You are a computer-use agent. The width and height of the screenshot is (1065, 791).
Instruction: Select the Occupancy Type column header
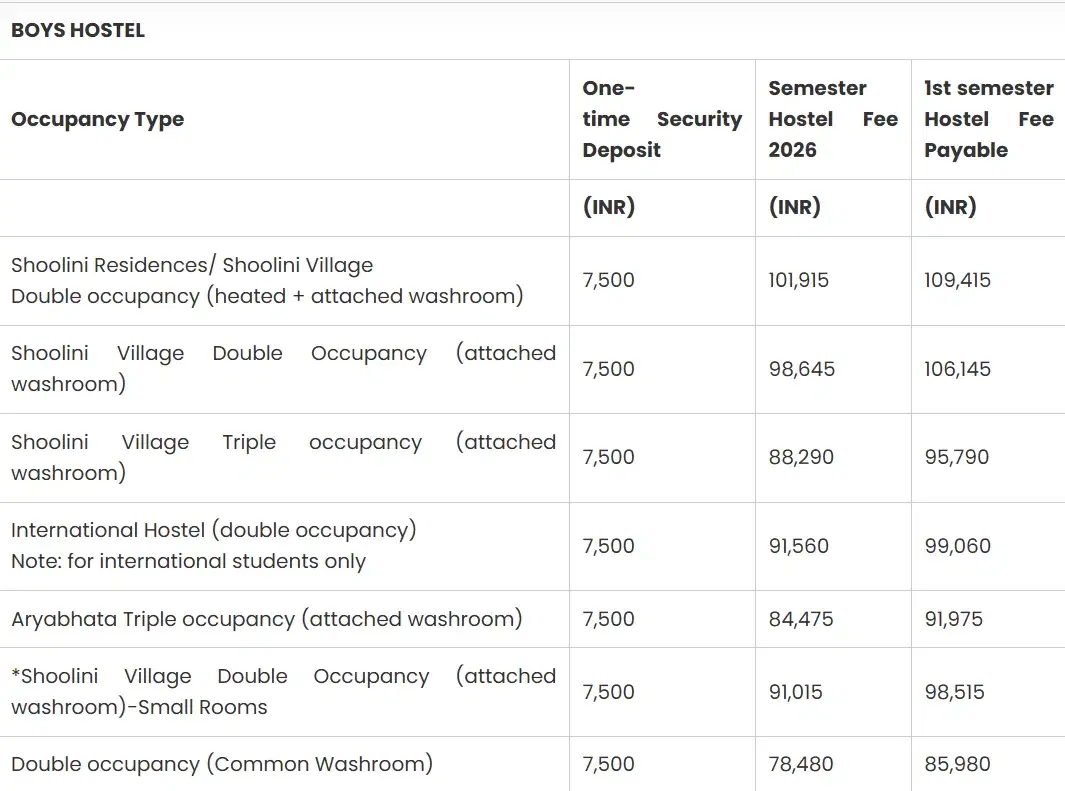pyautogui.click(x=97, y=119)
